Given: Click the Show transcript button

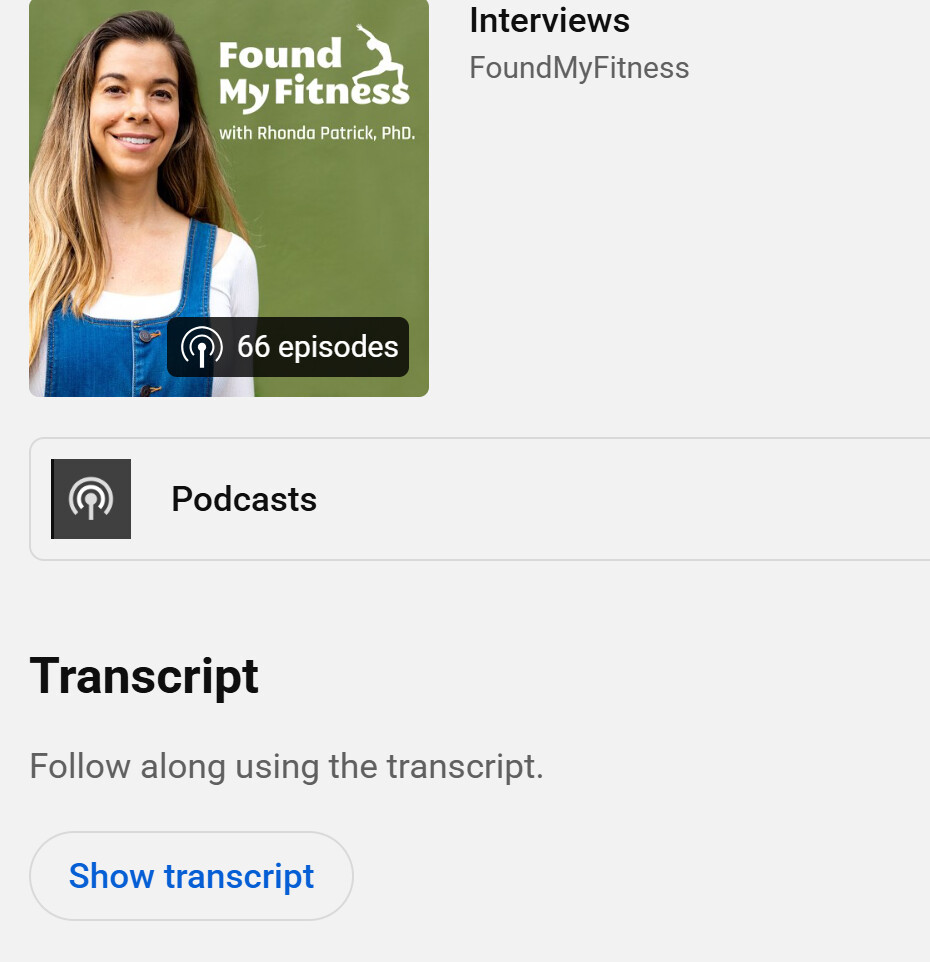Looking at the screenshot, I should click(191, 875).
